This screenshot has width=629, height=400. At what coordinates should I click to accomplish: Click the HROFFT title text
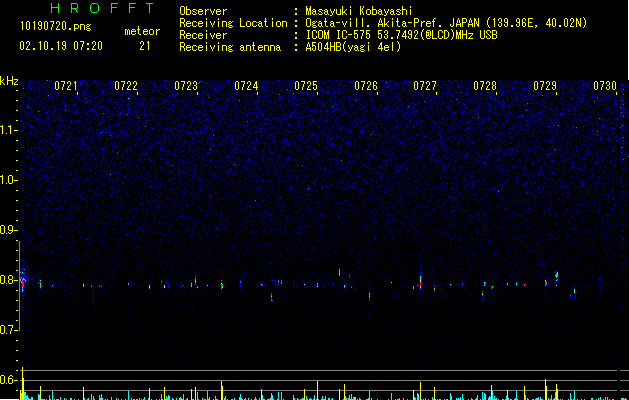point(103,8)
